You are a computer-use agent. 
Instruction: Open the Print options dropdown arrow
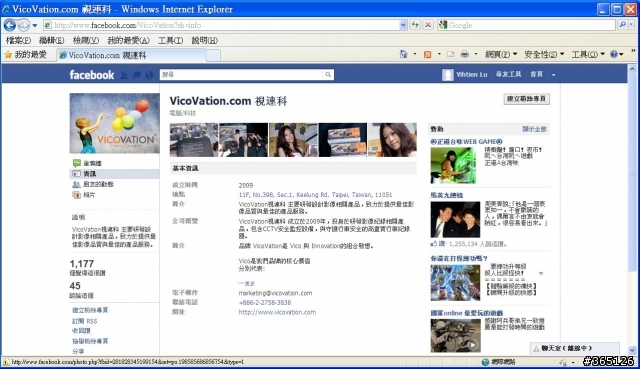click(x=476, y=54)
